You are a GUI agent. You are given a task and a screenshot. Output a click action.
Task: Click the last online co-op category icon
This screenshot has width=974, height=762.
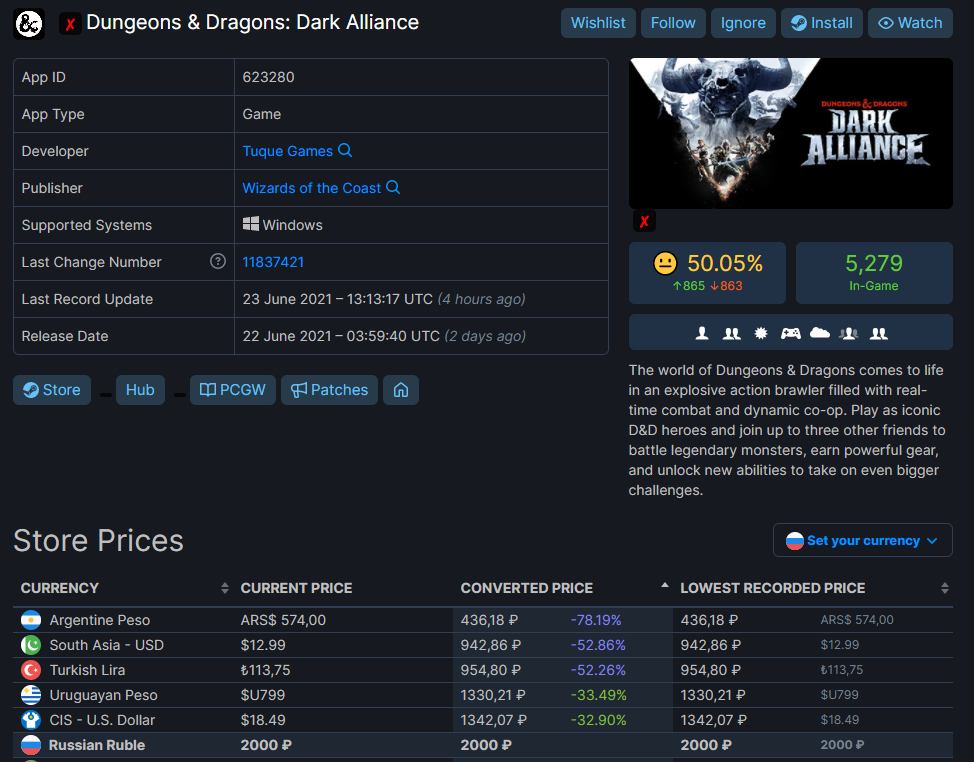click(x=878, y=333)
